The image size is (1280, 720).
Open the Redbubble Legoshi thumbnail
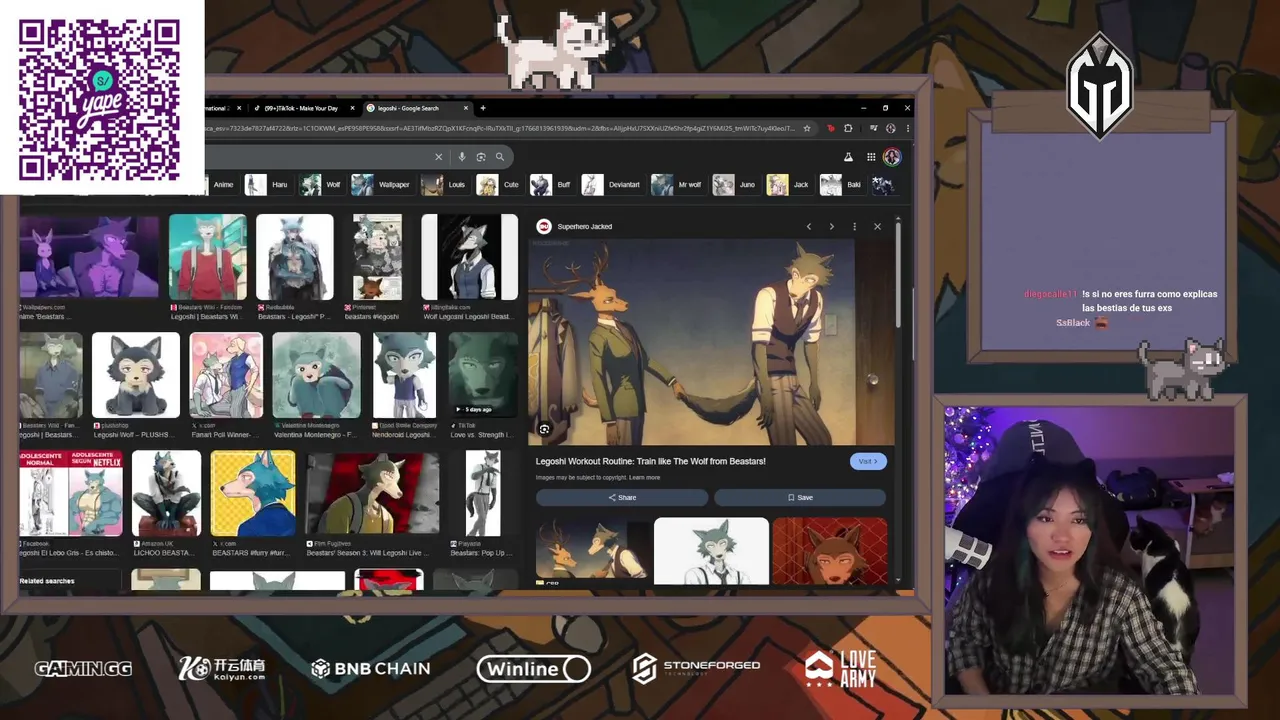(x=294, y=257)
